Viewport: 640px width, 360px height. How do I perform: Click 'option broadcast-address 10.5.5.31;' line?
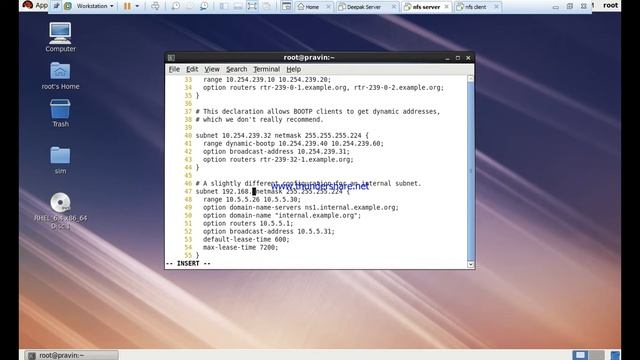269,231
